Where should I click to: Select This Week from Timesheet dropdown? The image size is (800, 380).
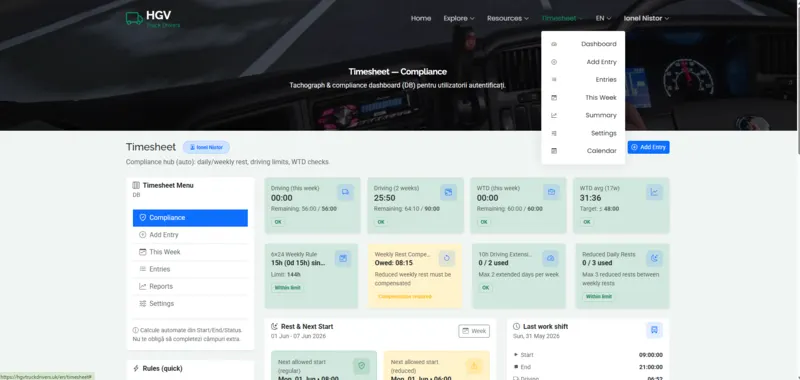pyautogui.click(x=583, y=97)
